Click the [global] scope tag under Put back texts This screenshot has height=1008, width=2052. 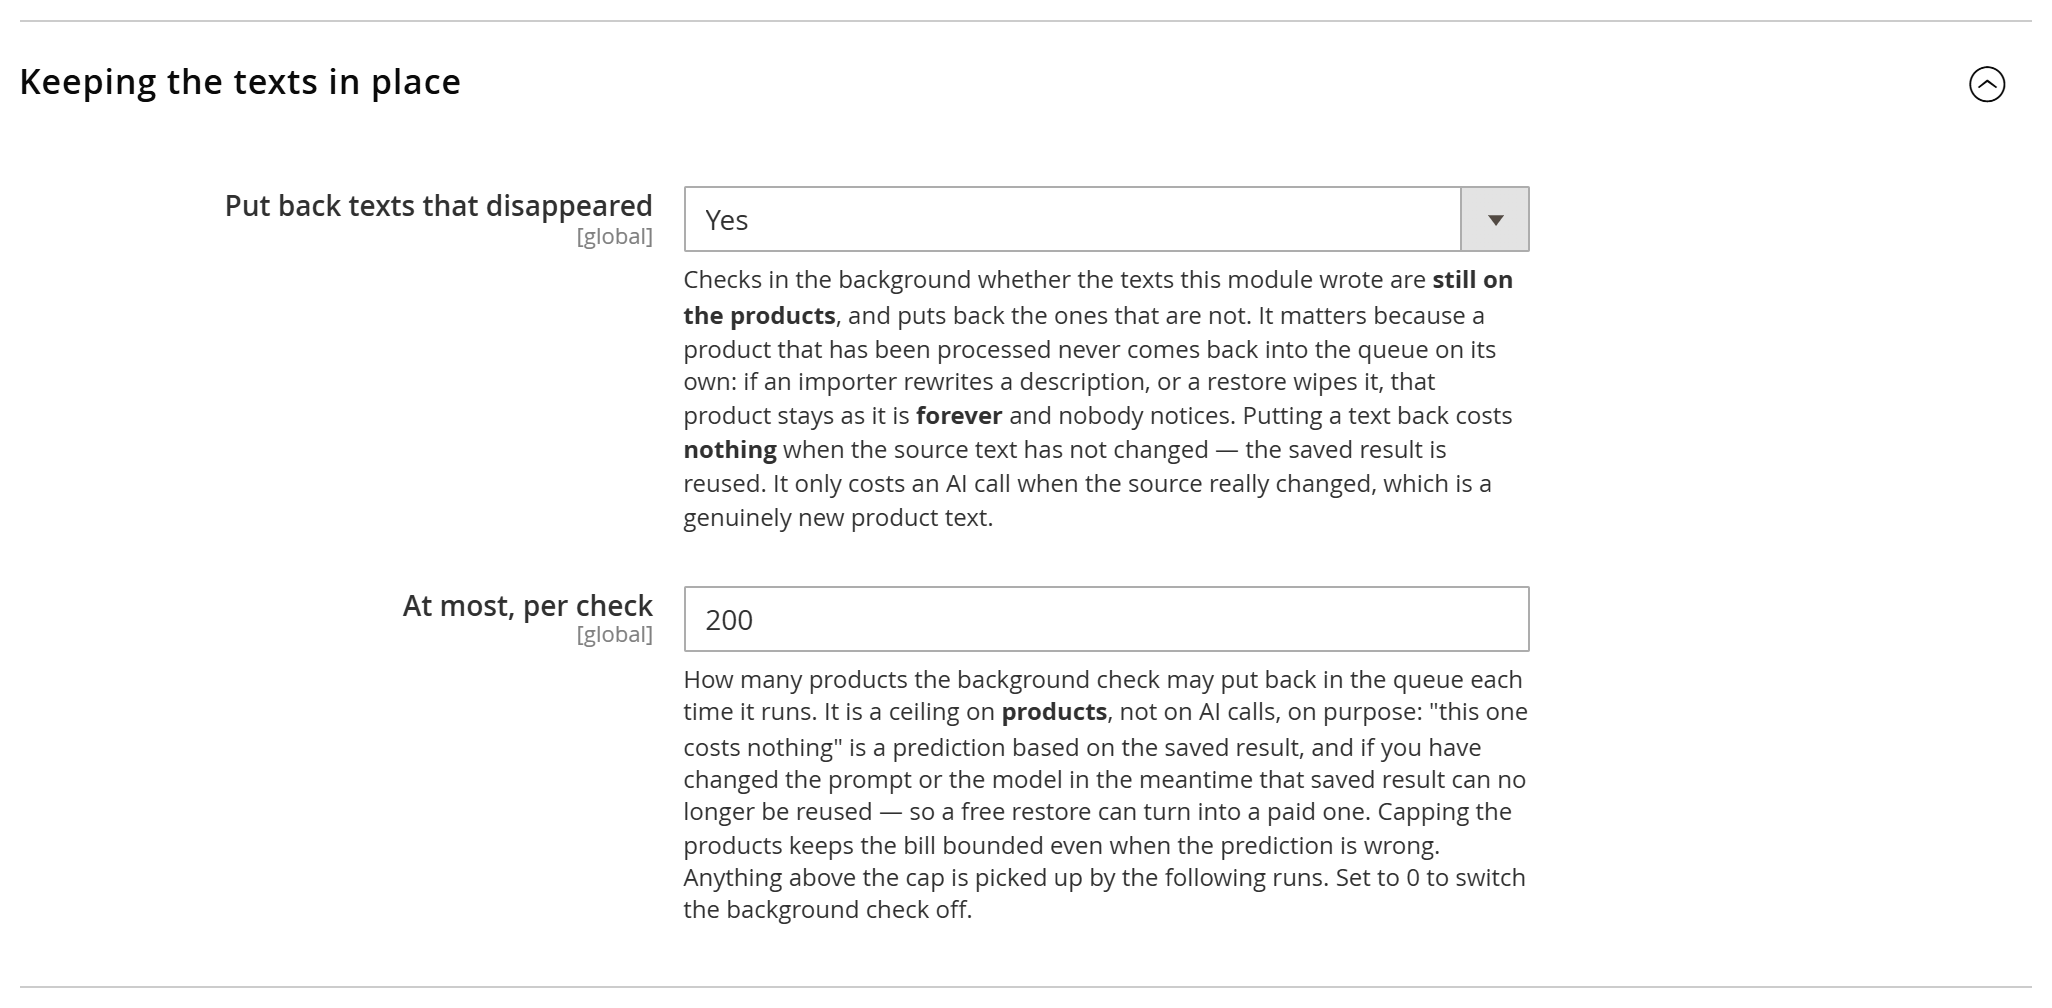[614, 237]
